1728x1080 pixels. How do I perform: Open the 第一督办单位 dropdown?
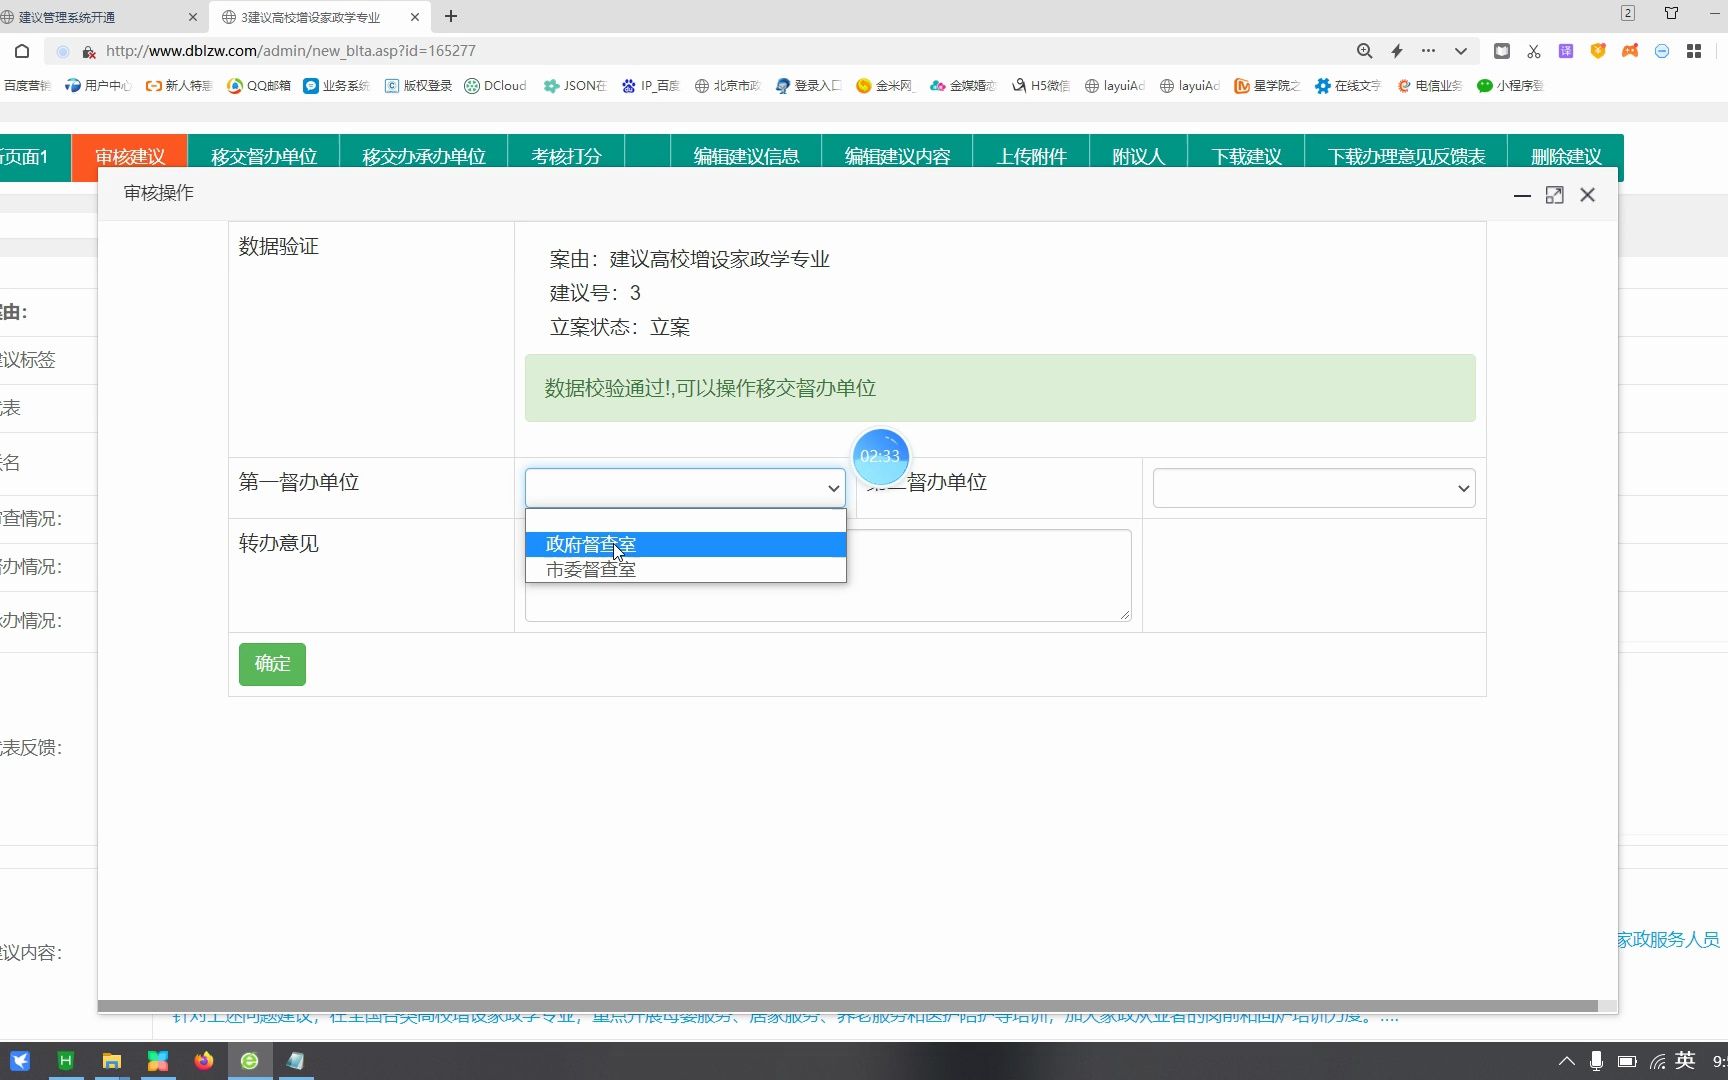(685, 488)
